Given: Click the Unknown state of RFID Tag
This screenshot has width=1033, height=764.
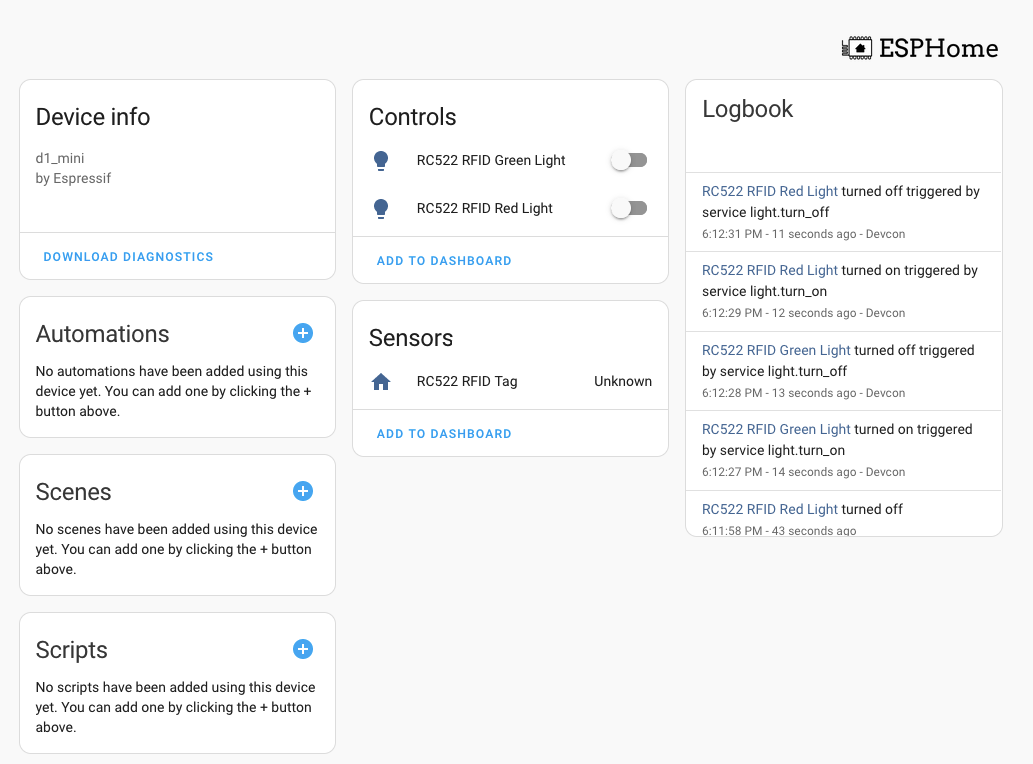Looking at the screenshot, I should (x=622, y=381).
